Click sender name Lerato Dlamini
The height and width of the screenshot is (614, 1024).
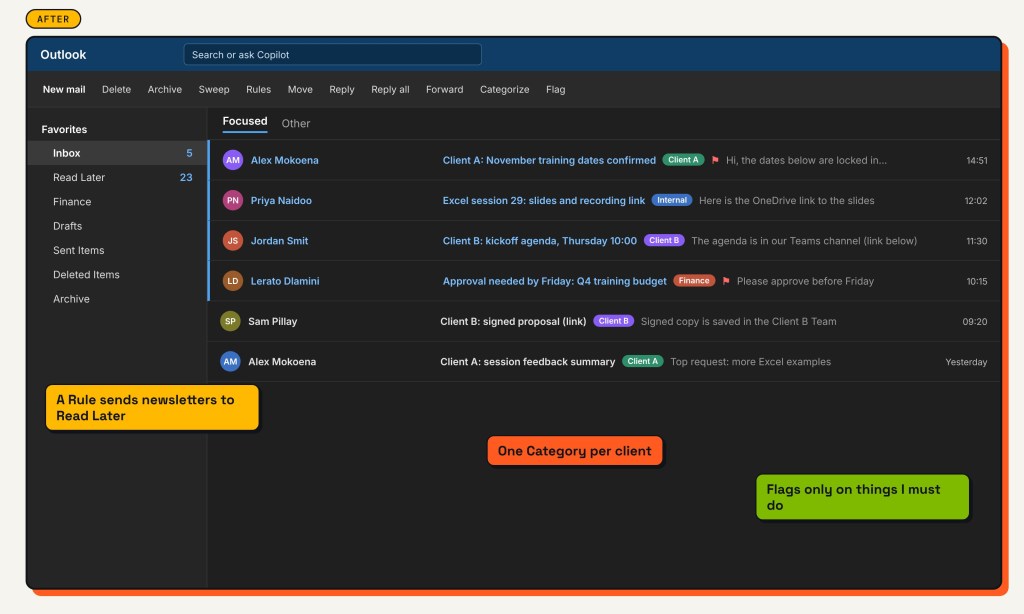coord(285,282)
